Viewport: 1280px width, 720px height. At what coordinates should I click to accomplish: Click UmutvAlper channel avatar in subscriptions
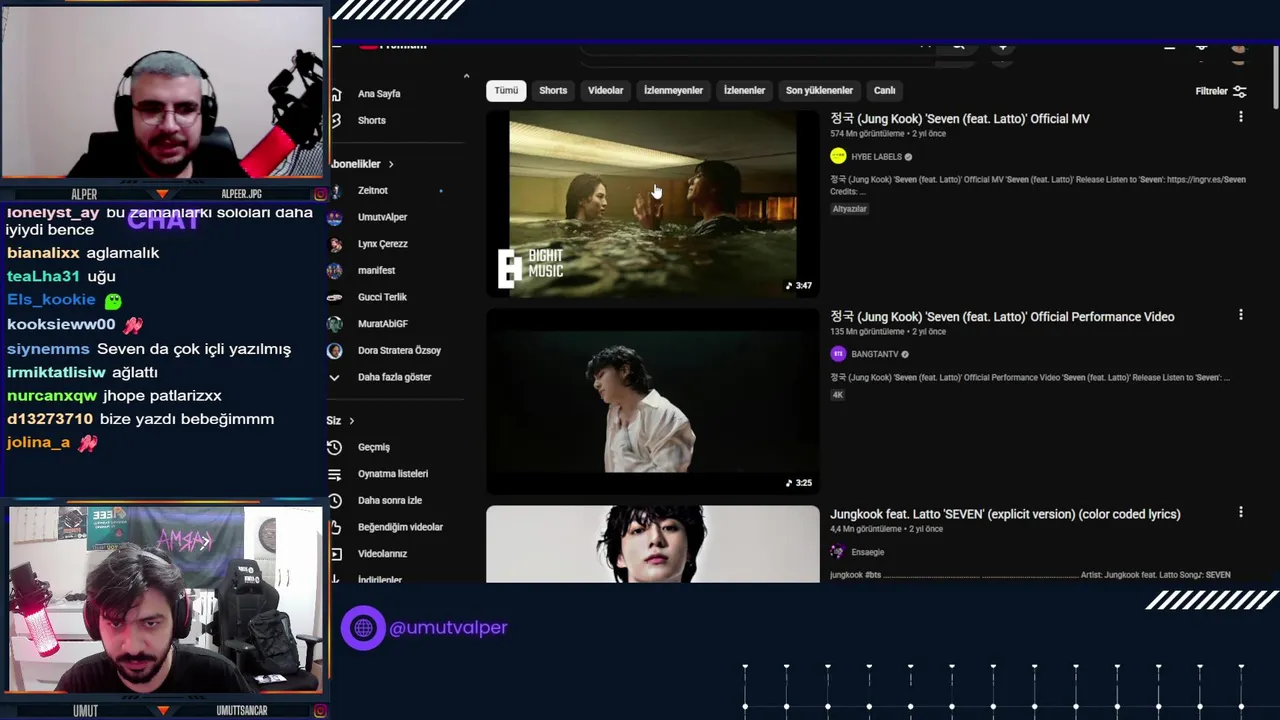(335, 217)
